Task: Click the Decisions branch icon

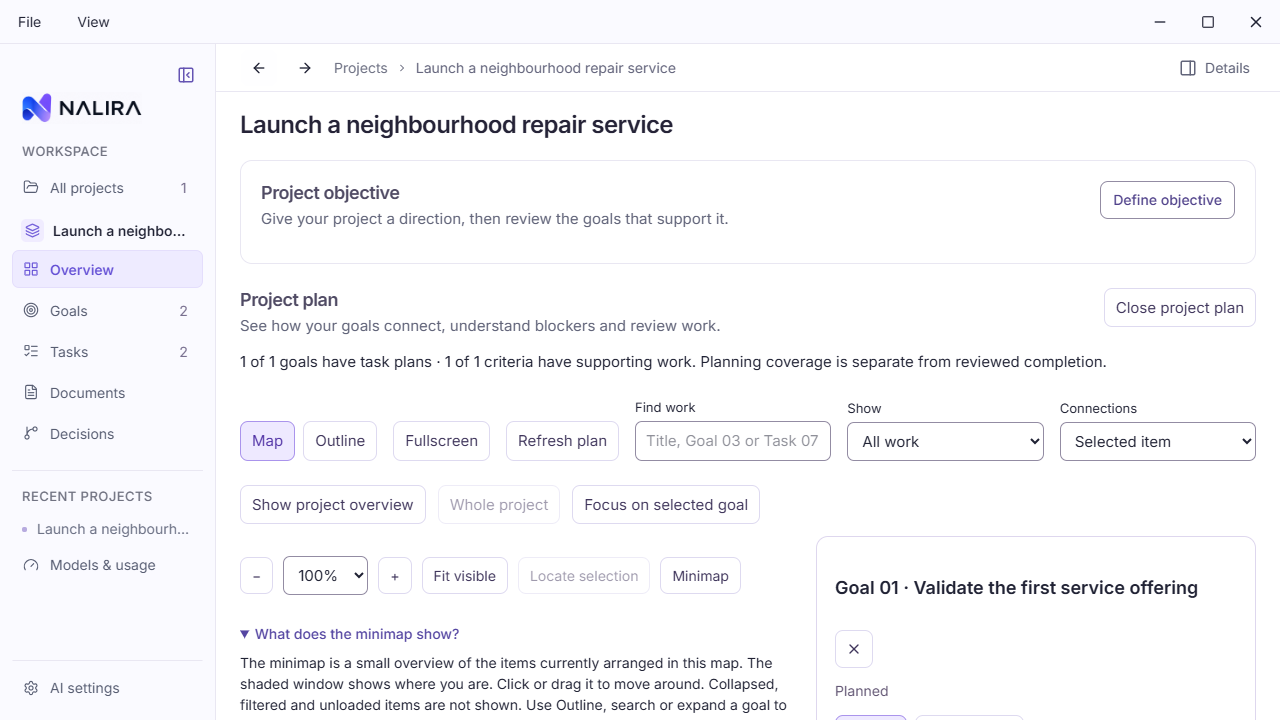Action: (x=31, y=434)
